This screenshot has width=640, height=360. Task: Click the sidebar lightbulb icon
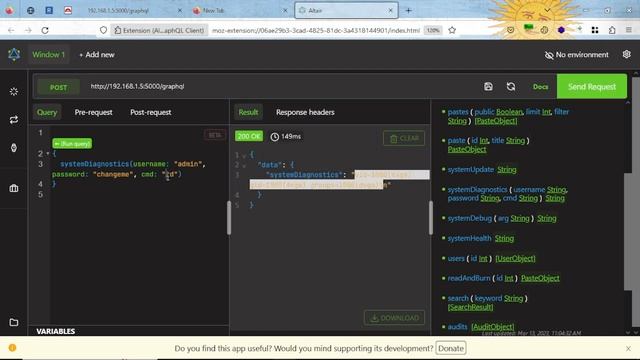14,148
